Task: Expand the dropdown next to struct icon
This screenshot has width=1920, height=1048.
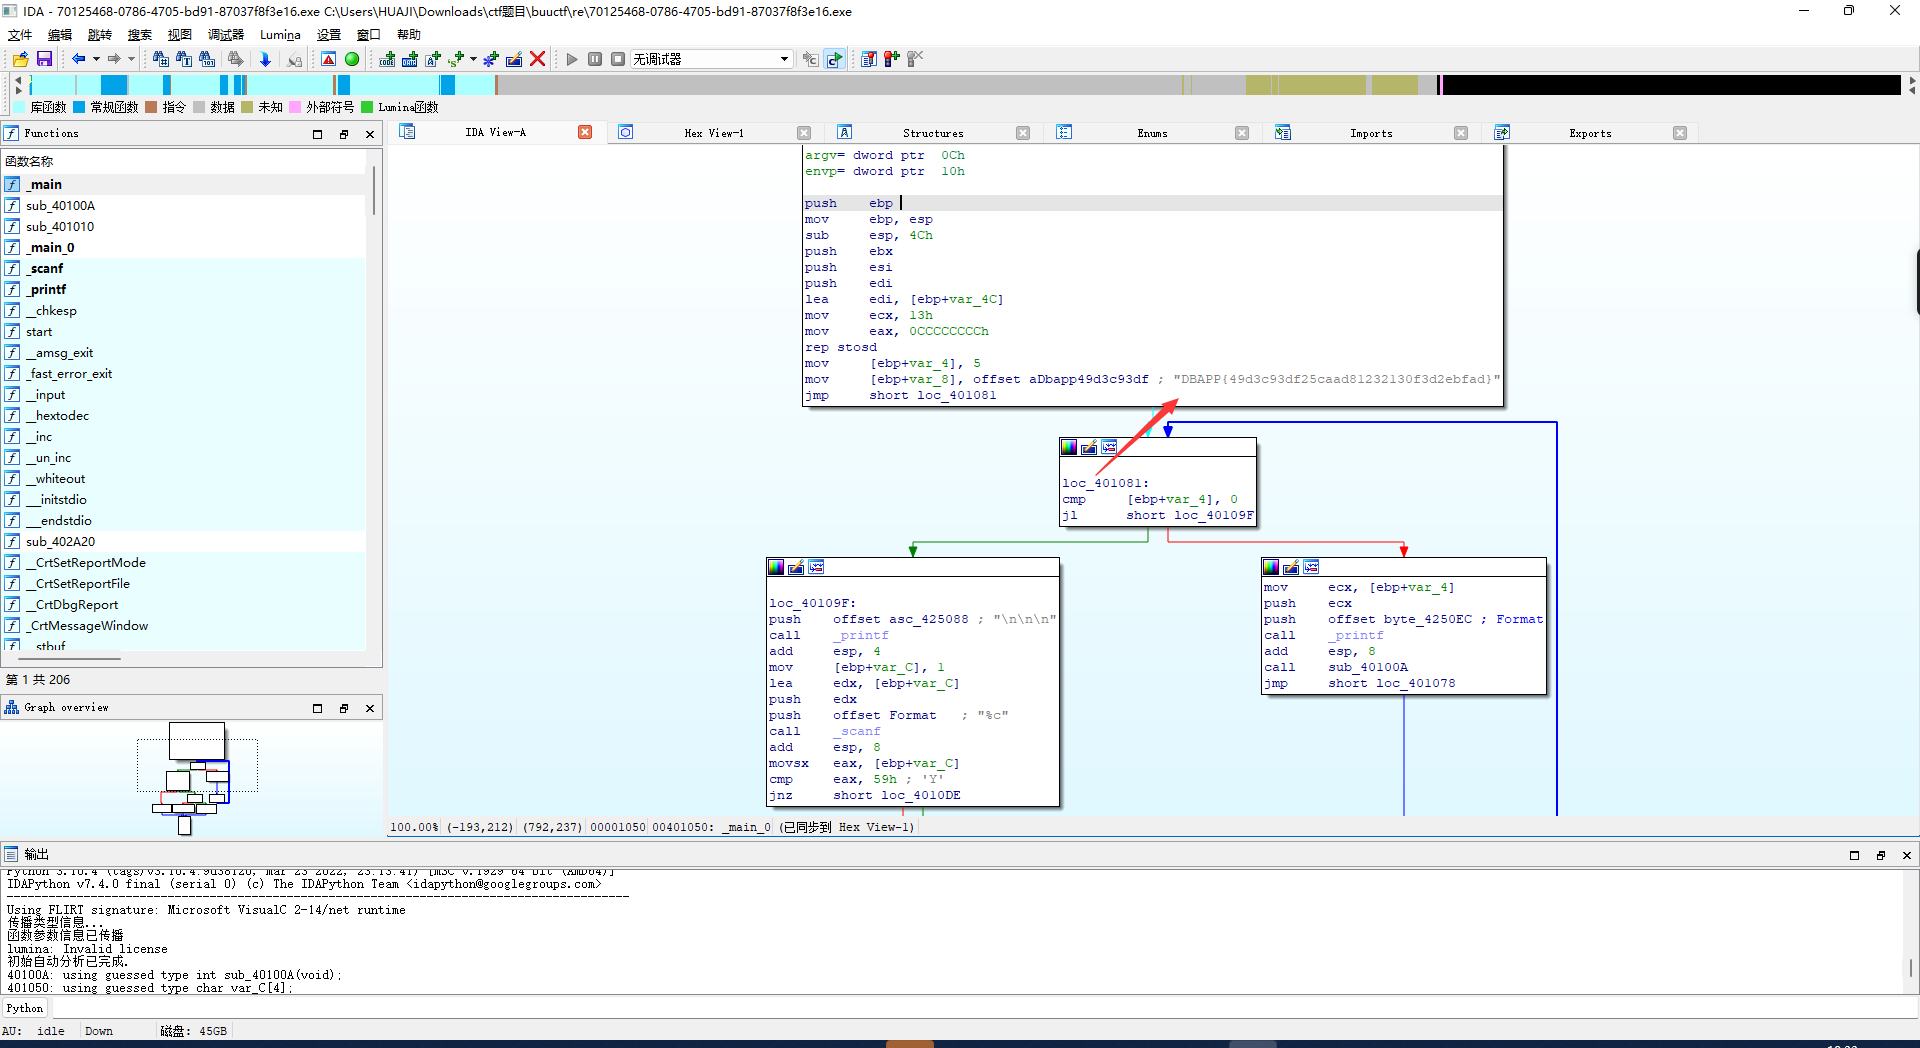Action: (x=473, y=59)
